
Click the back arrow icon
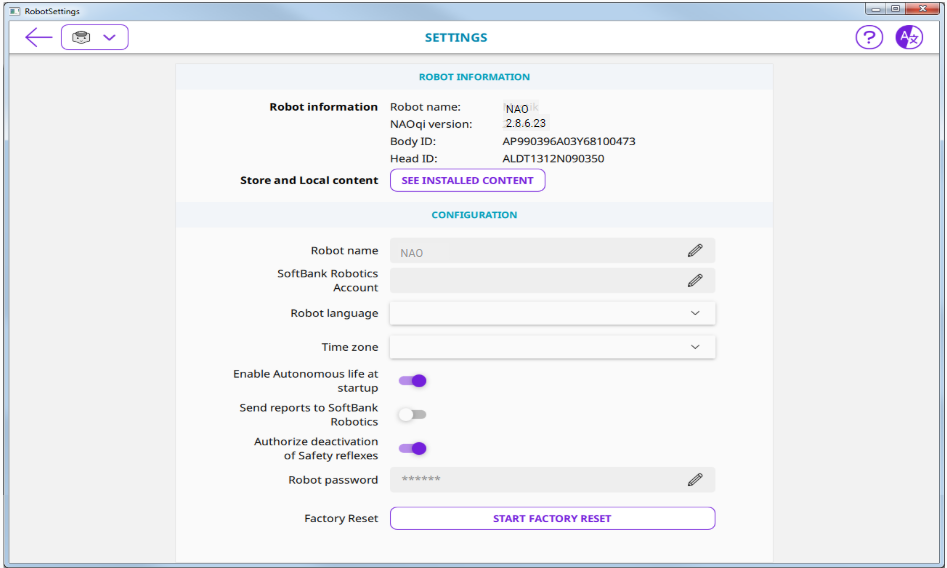point(38,38)
